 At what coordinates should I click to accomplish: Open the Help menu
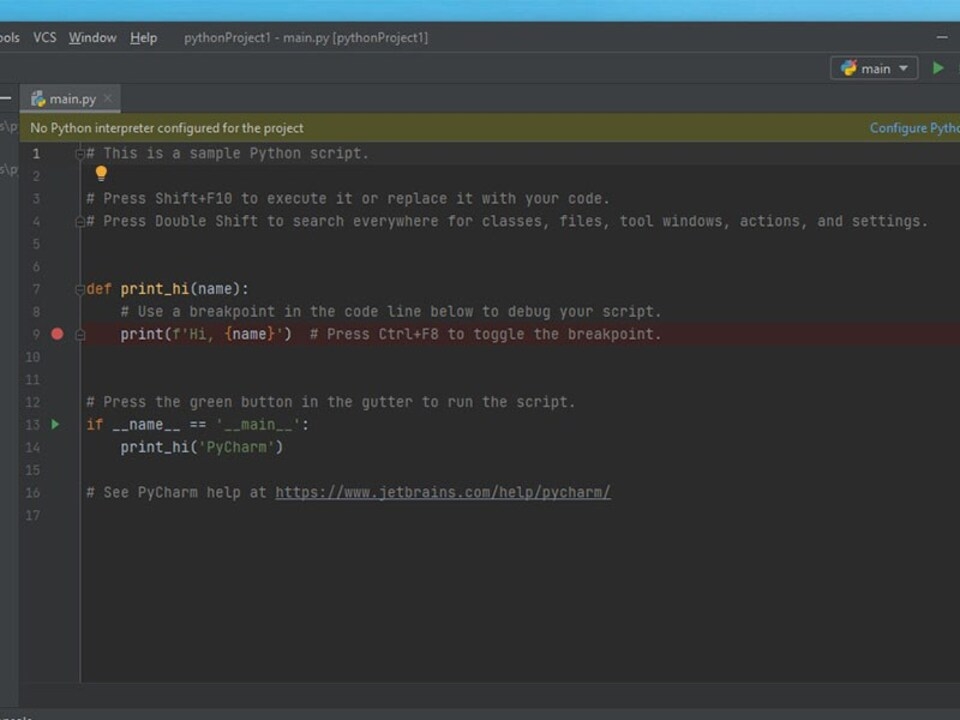click(143, 37)
